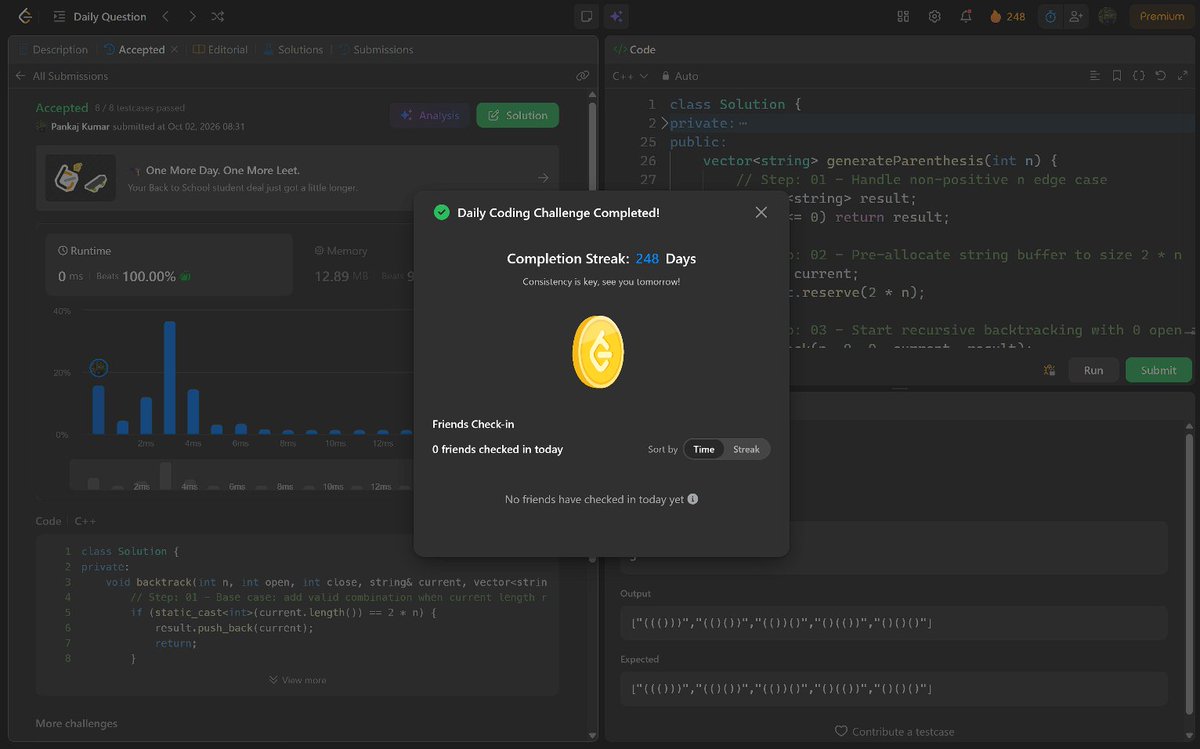Viewport: 1200px width, 749px height.
Task: Switch to the Editorial tab
Action: [x=220, y=49]
